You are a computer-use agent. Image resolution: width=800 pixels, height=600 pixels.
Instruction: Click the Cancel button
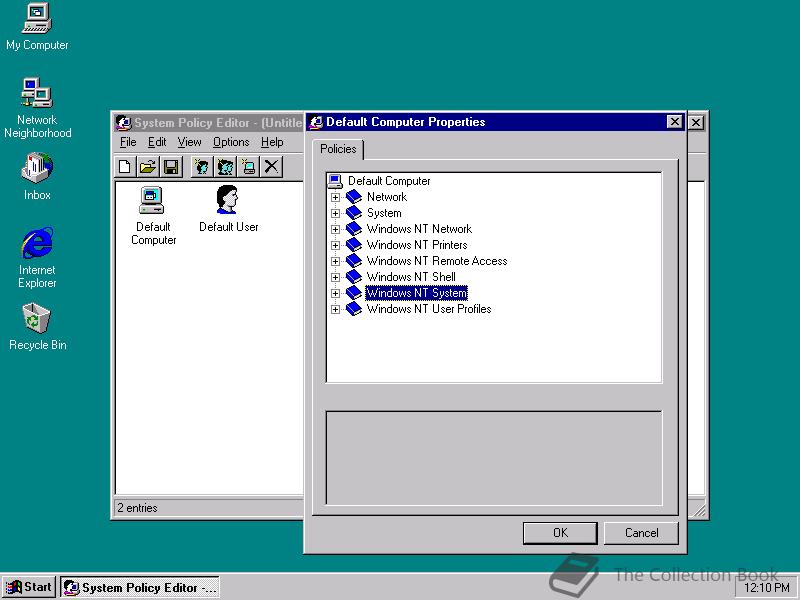point(641,533)
